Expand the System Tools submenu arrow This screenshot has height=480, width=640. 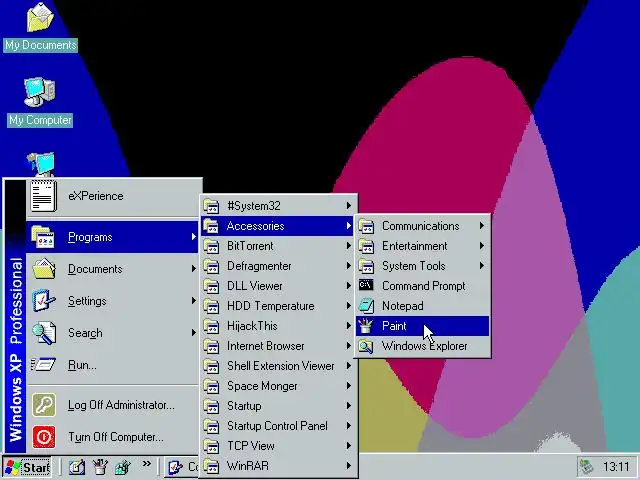(x=482, y=266)
